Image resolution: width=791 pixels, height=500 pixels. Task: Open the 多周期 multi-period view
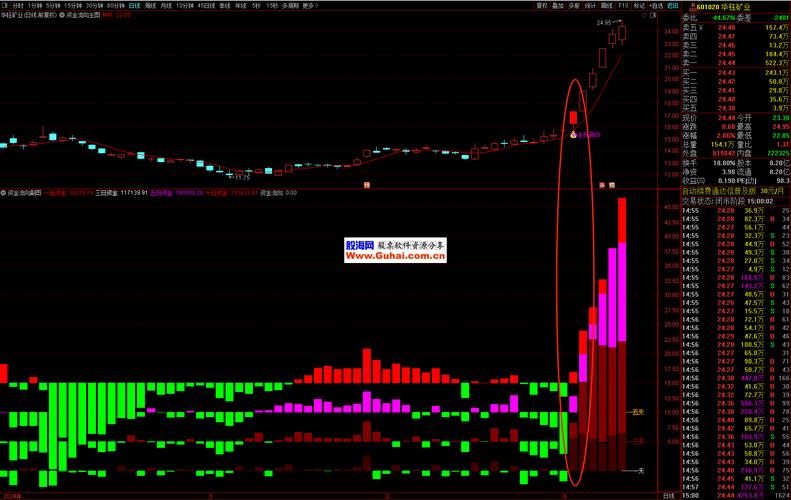(x=290, y=6)
